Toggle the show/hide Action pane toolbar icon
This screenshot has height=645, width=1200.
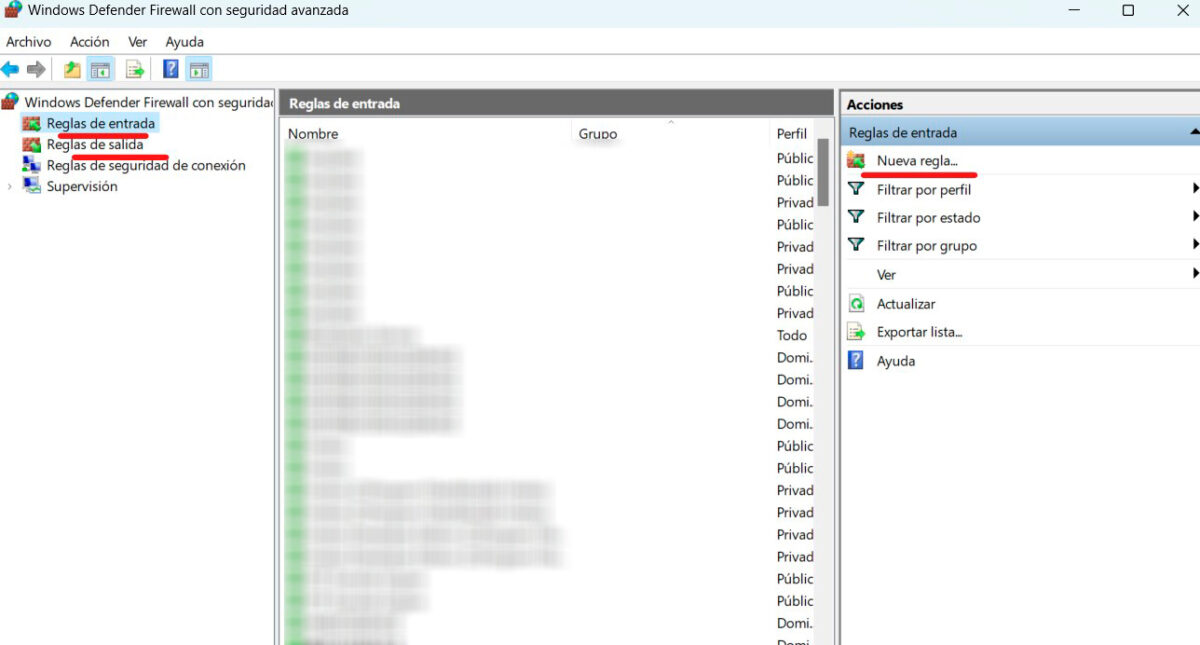tap(199, 69)
